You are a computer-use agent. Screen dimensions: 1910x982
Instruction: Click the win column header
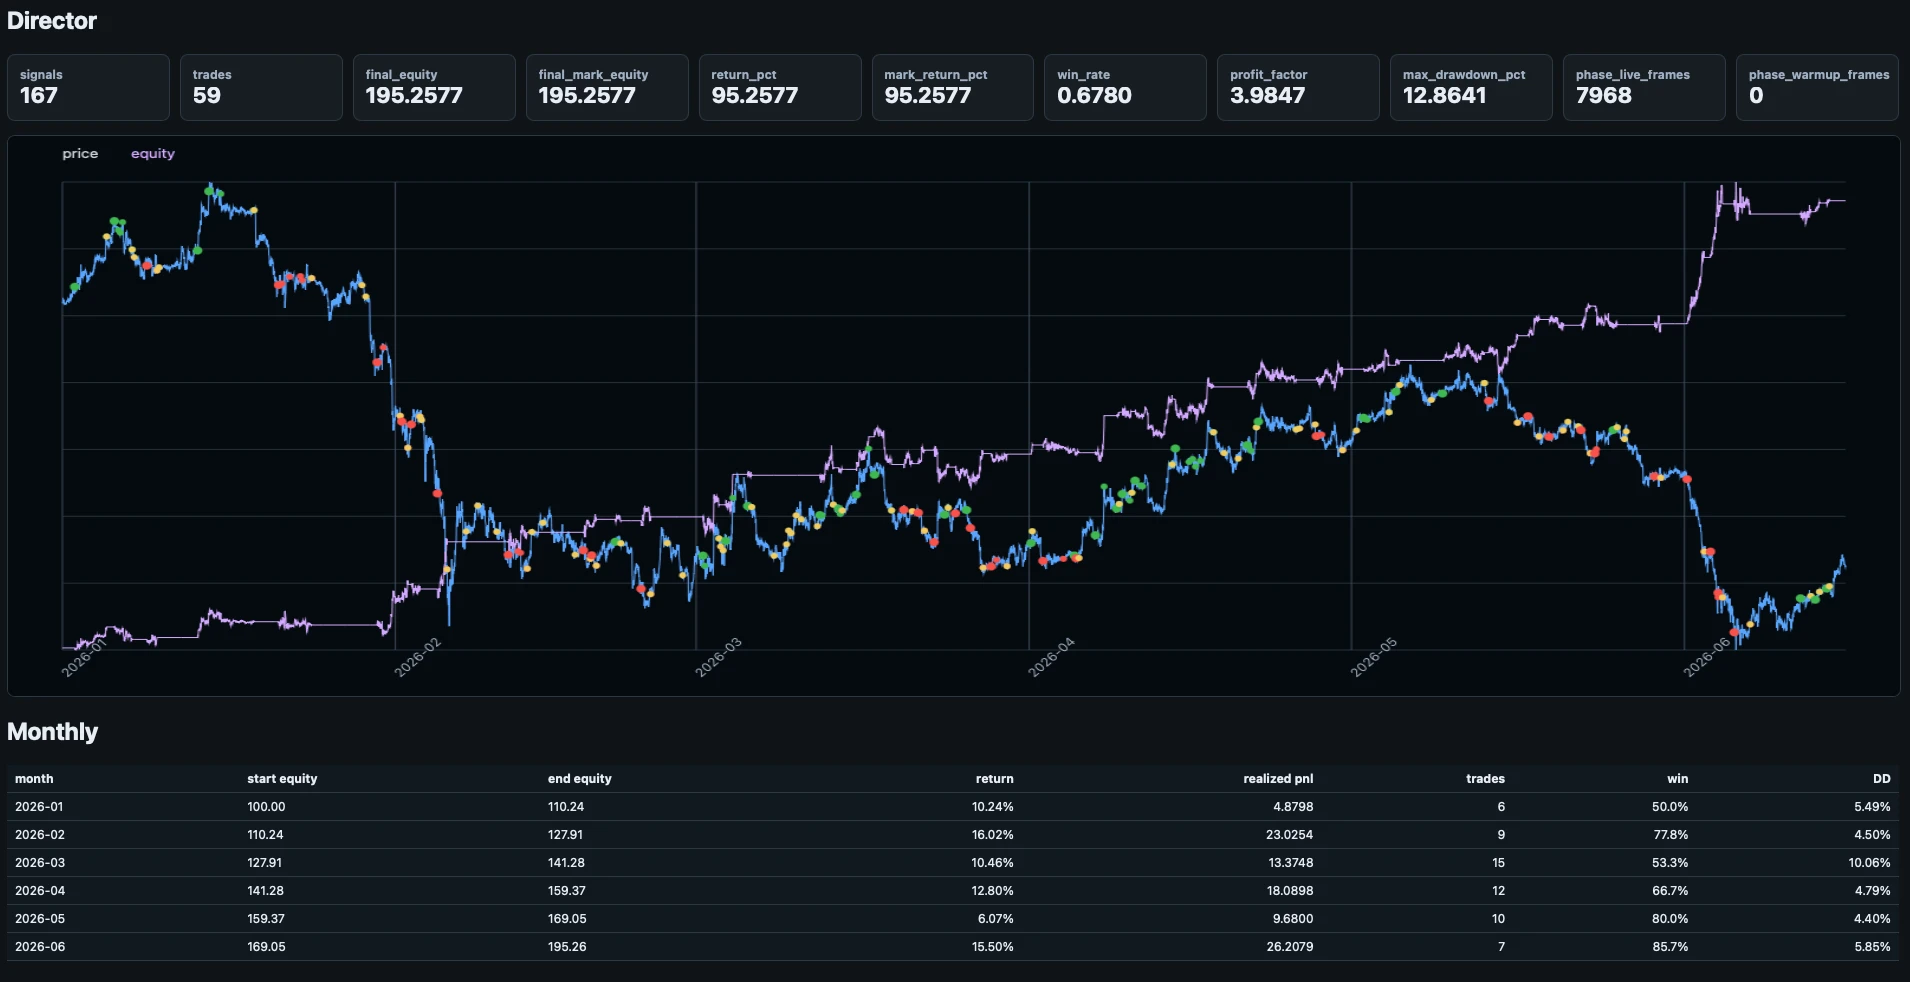1677,779
